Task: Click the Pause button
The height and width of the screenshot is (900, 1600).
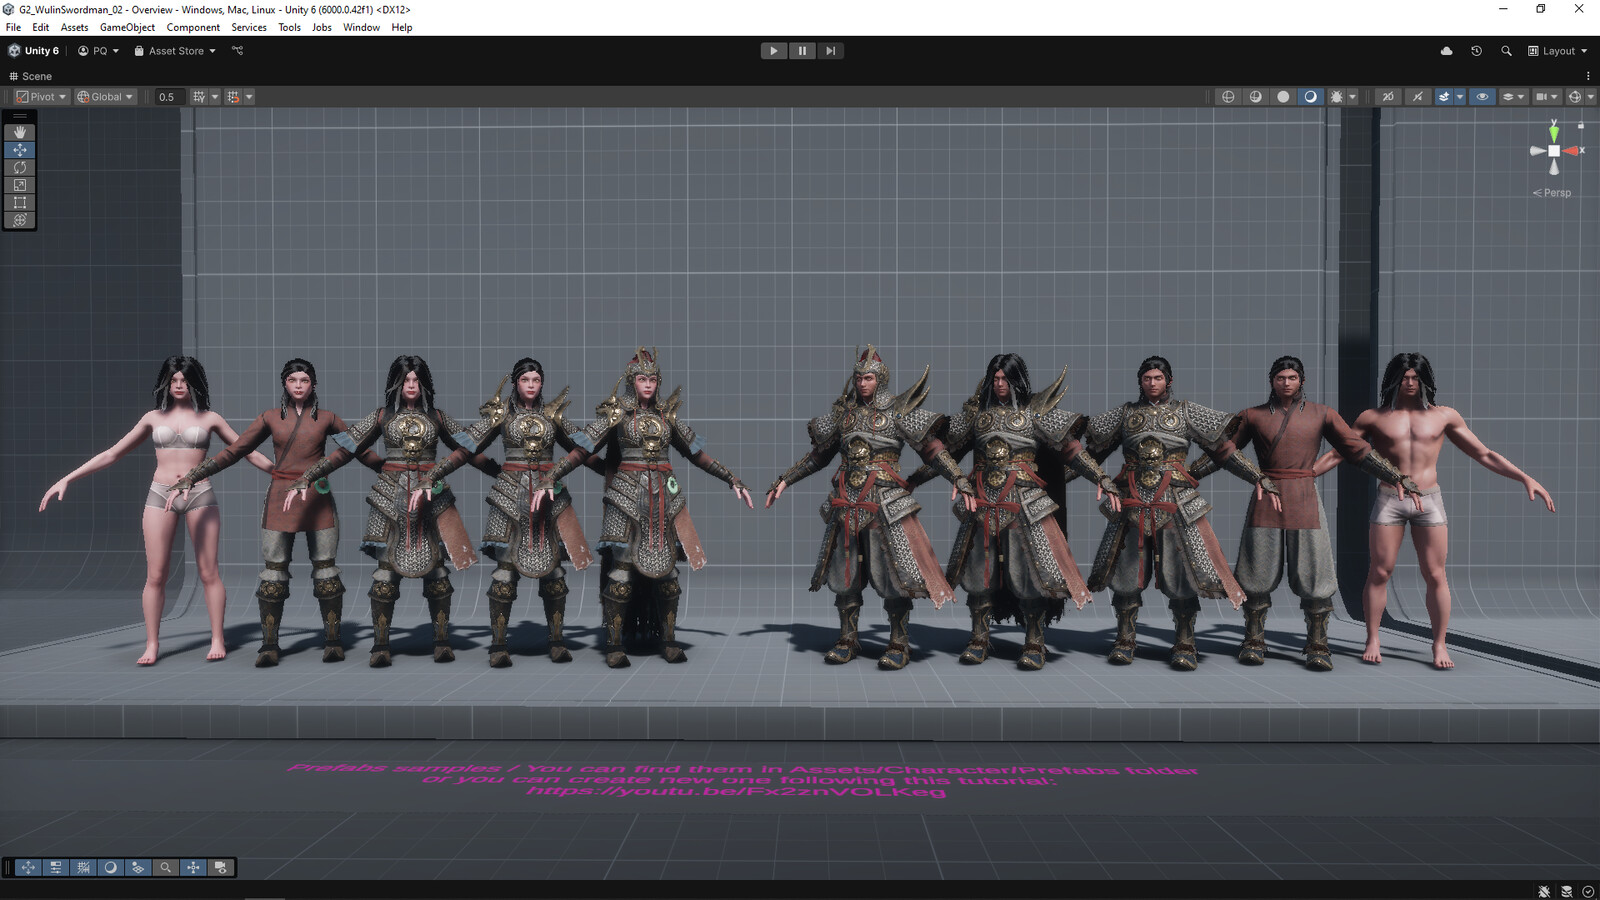Action: pos(802,51)
